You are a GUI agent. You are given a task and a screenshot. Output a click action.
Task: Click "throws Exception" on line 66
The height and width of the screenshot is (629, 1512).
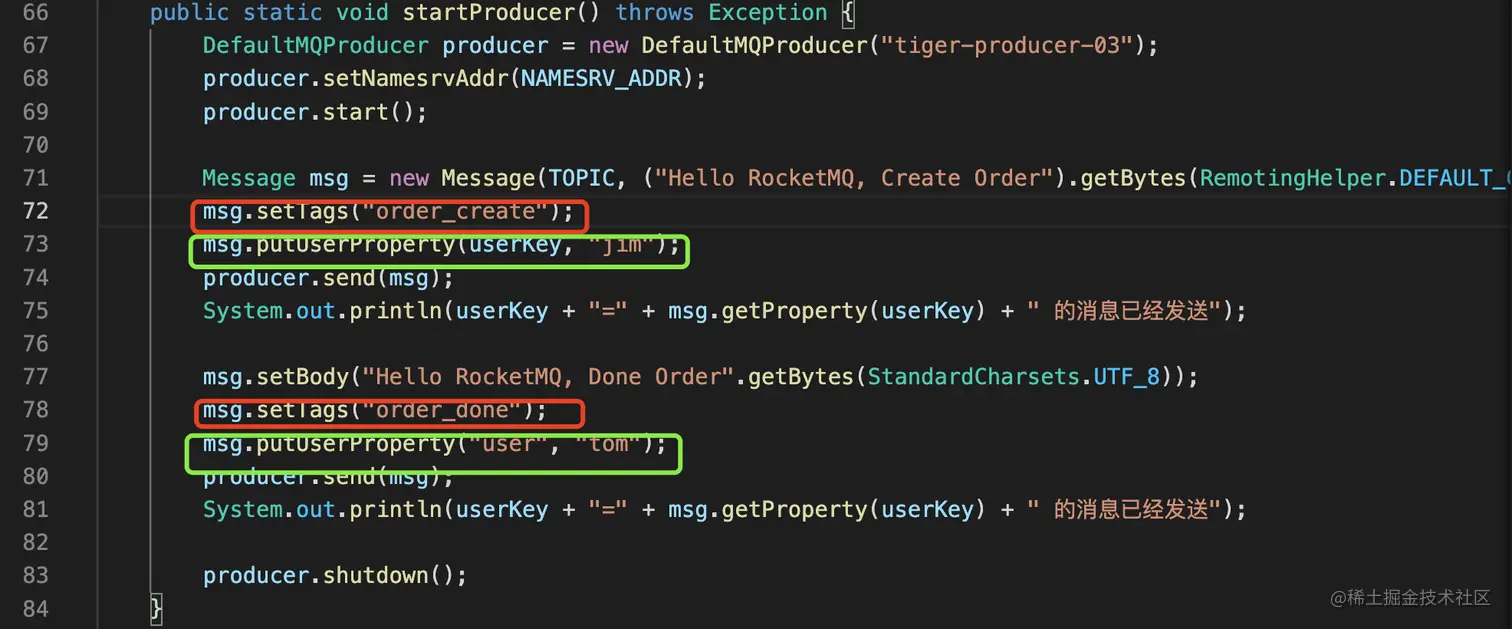(x=722, y=13)
